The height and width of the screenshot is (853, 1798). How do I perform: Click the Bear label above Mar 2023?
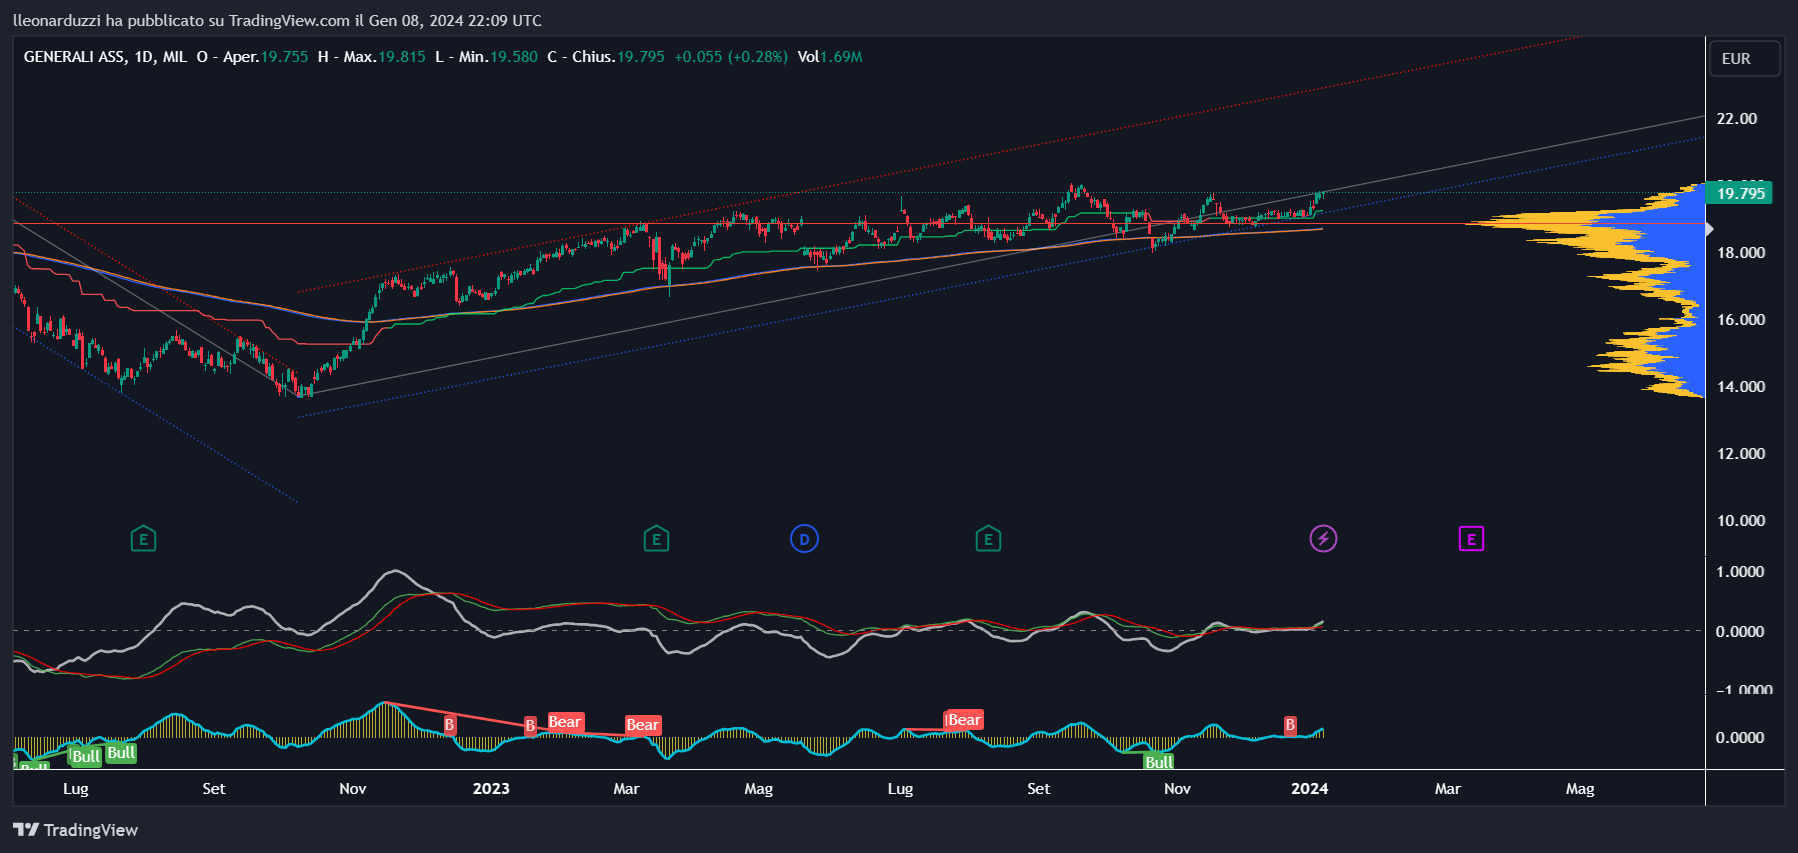[643, 725]
